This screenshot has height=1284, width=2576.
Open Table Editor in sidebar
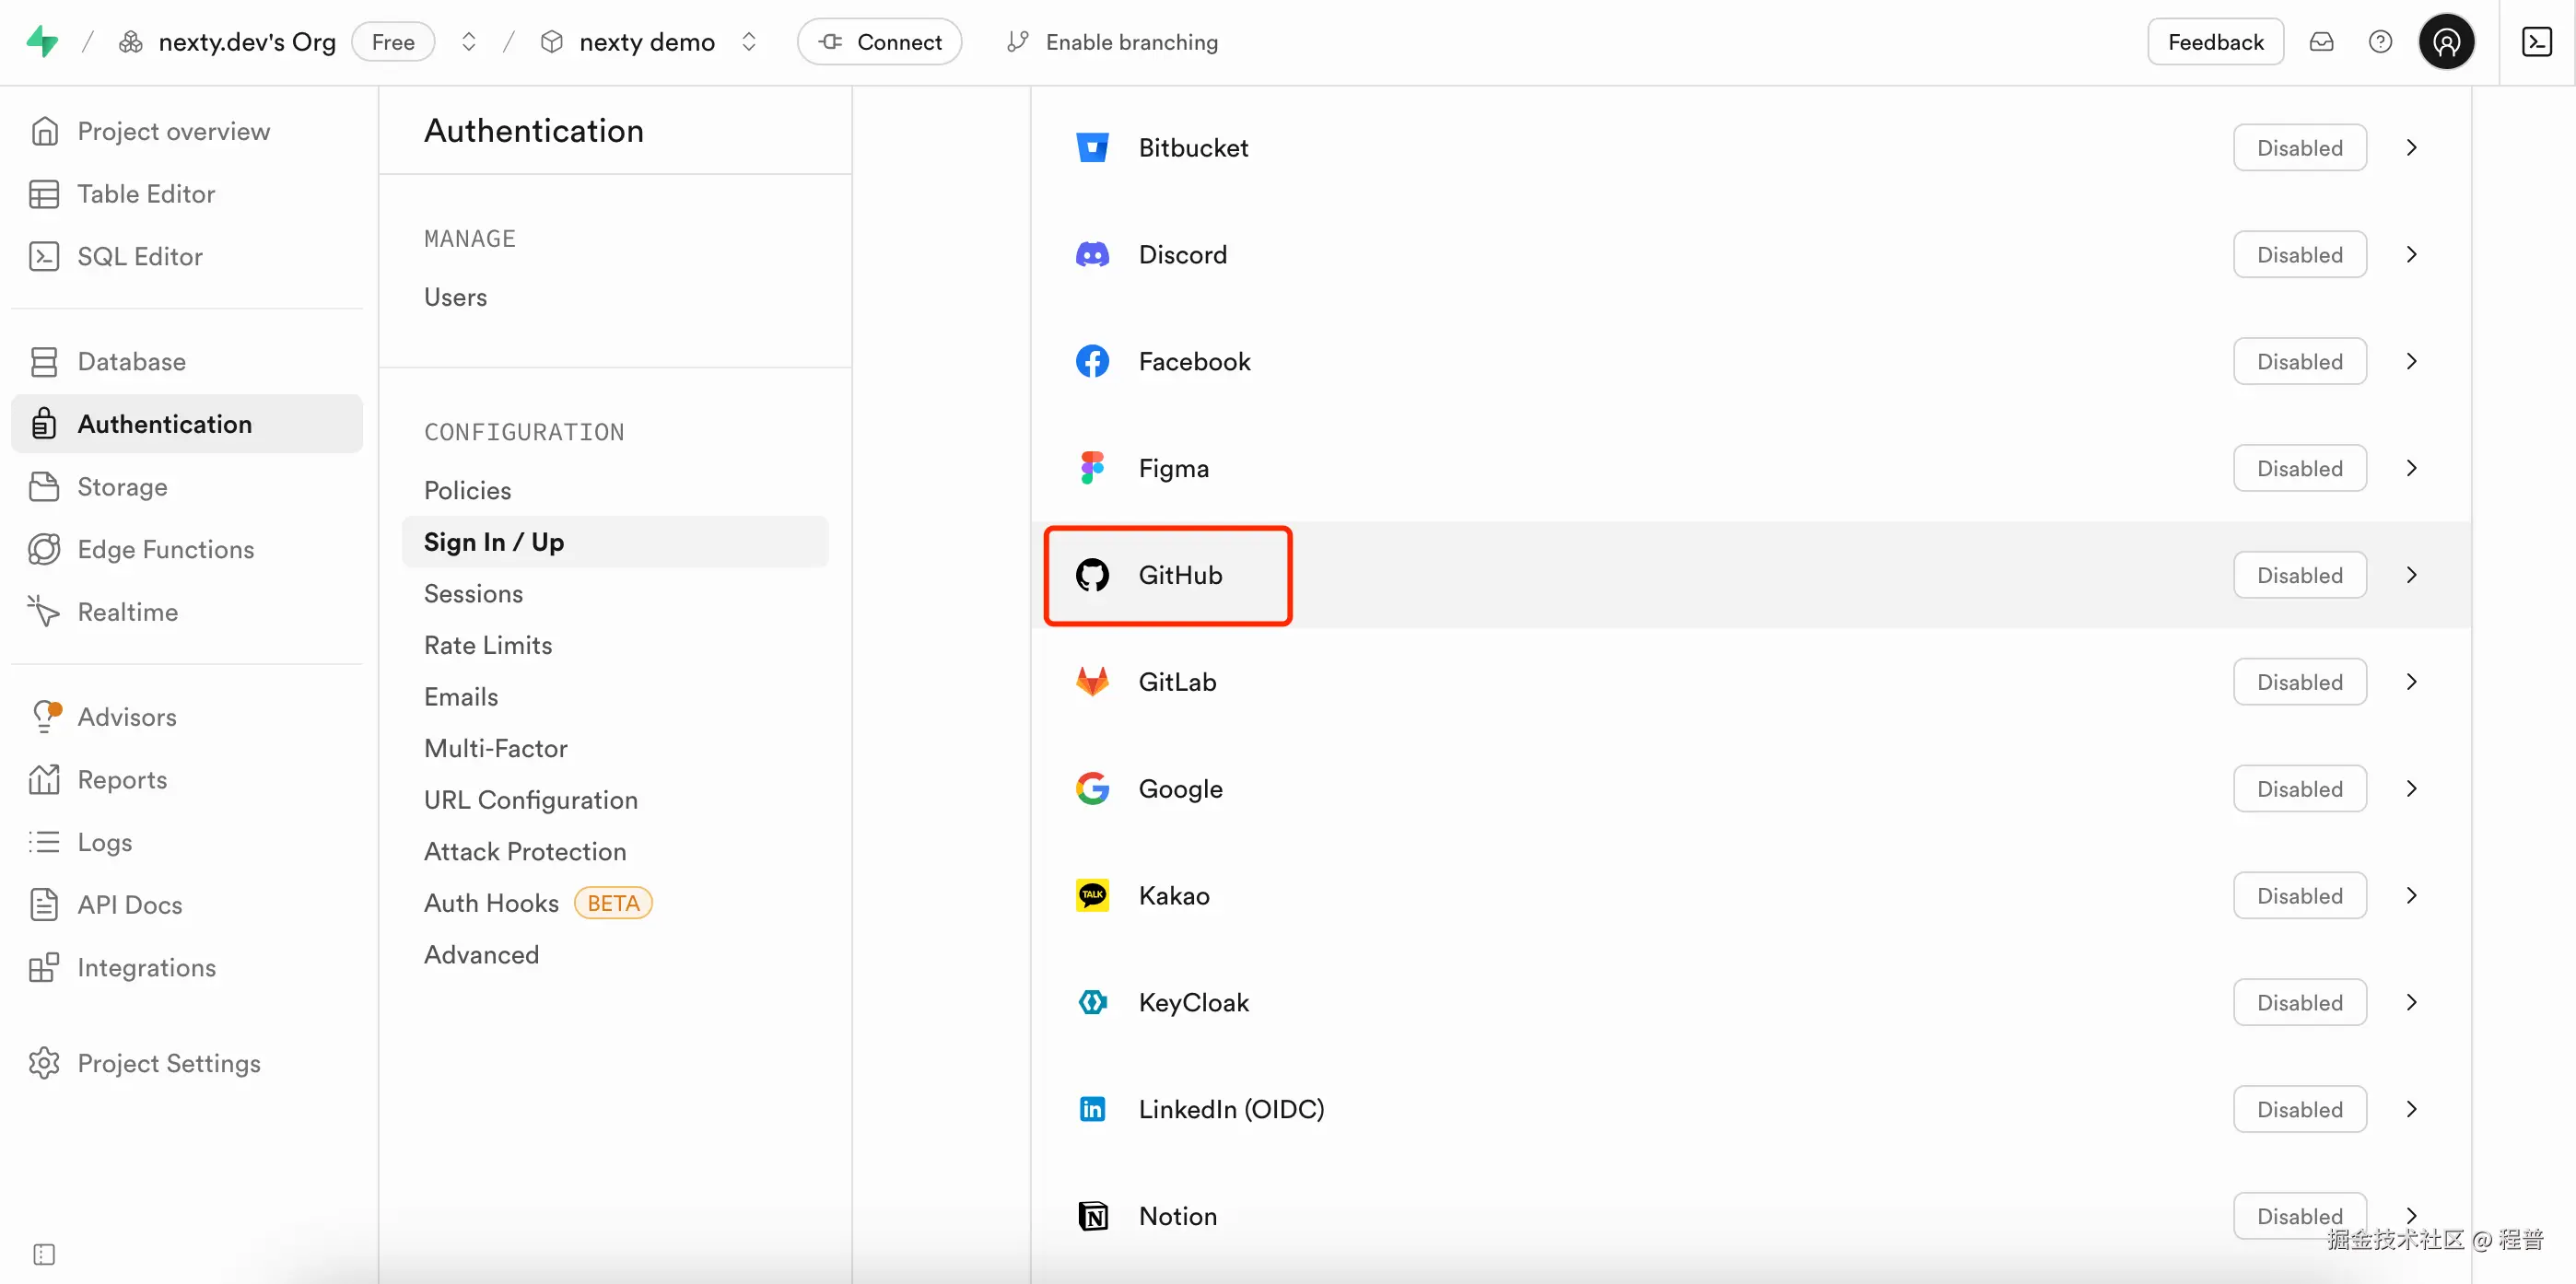(146, 194)
